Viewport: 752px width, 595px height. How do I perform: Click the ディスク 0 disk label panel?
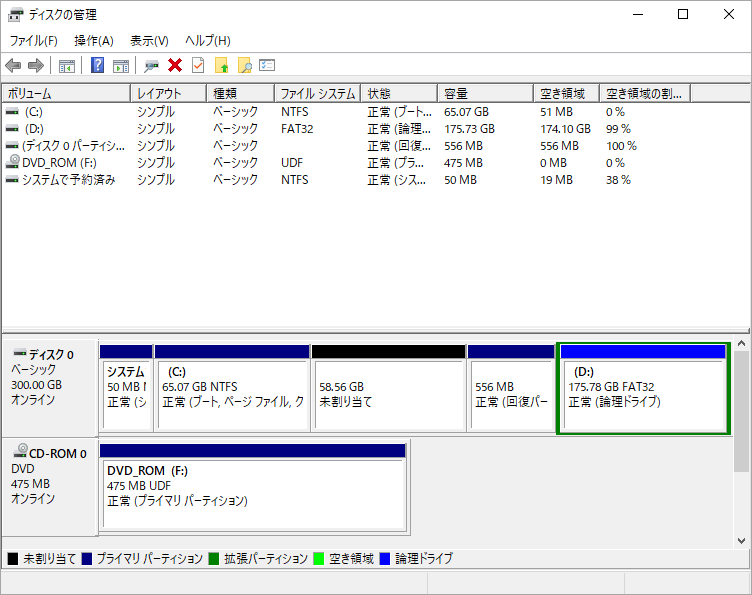tap(50, 387)
